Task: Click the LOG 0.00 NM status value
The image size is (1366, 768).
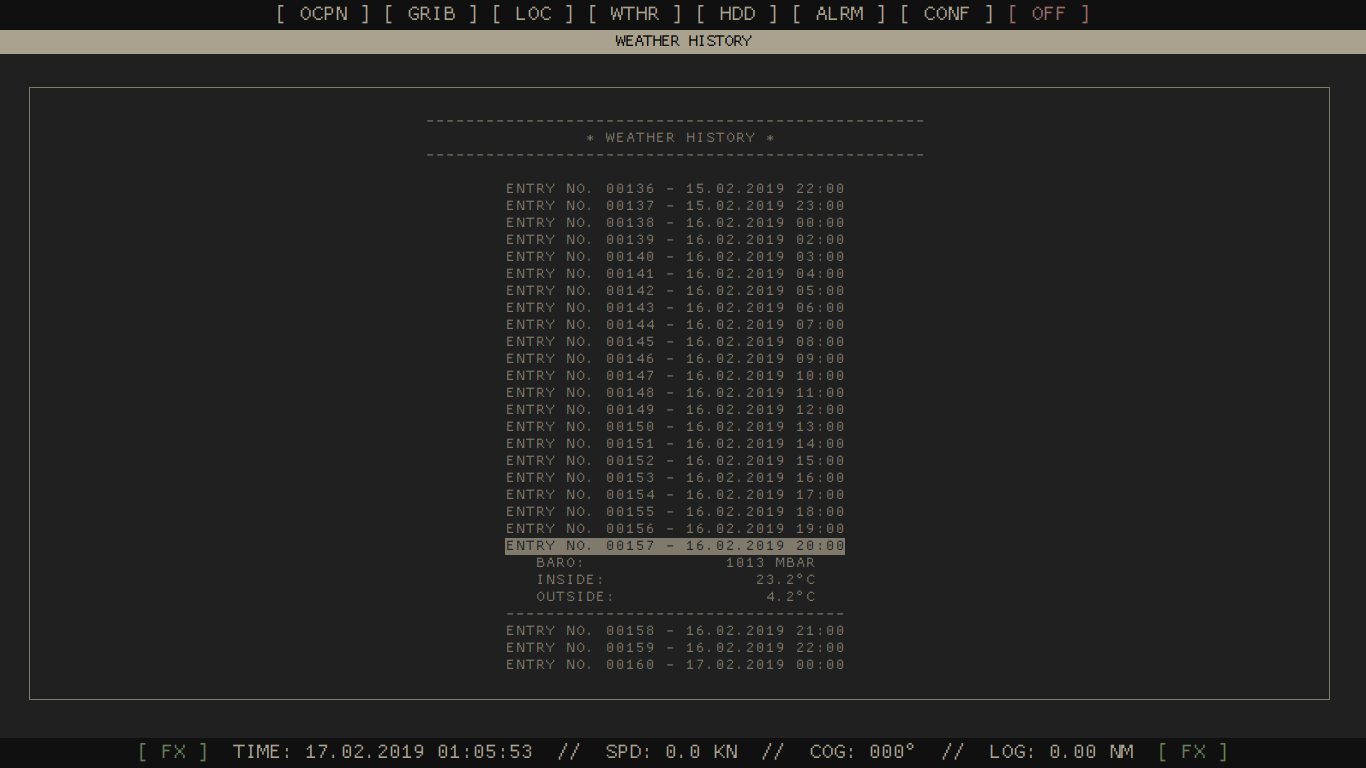Action: 1061,751
